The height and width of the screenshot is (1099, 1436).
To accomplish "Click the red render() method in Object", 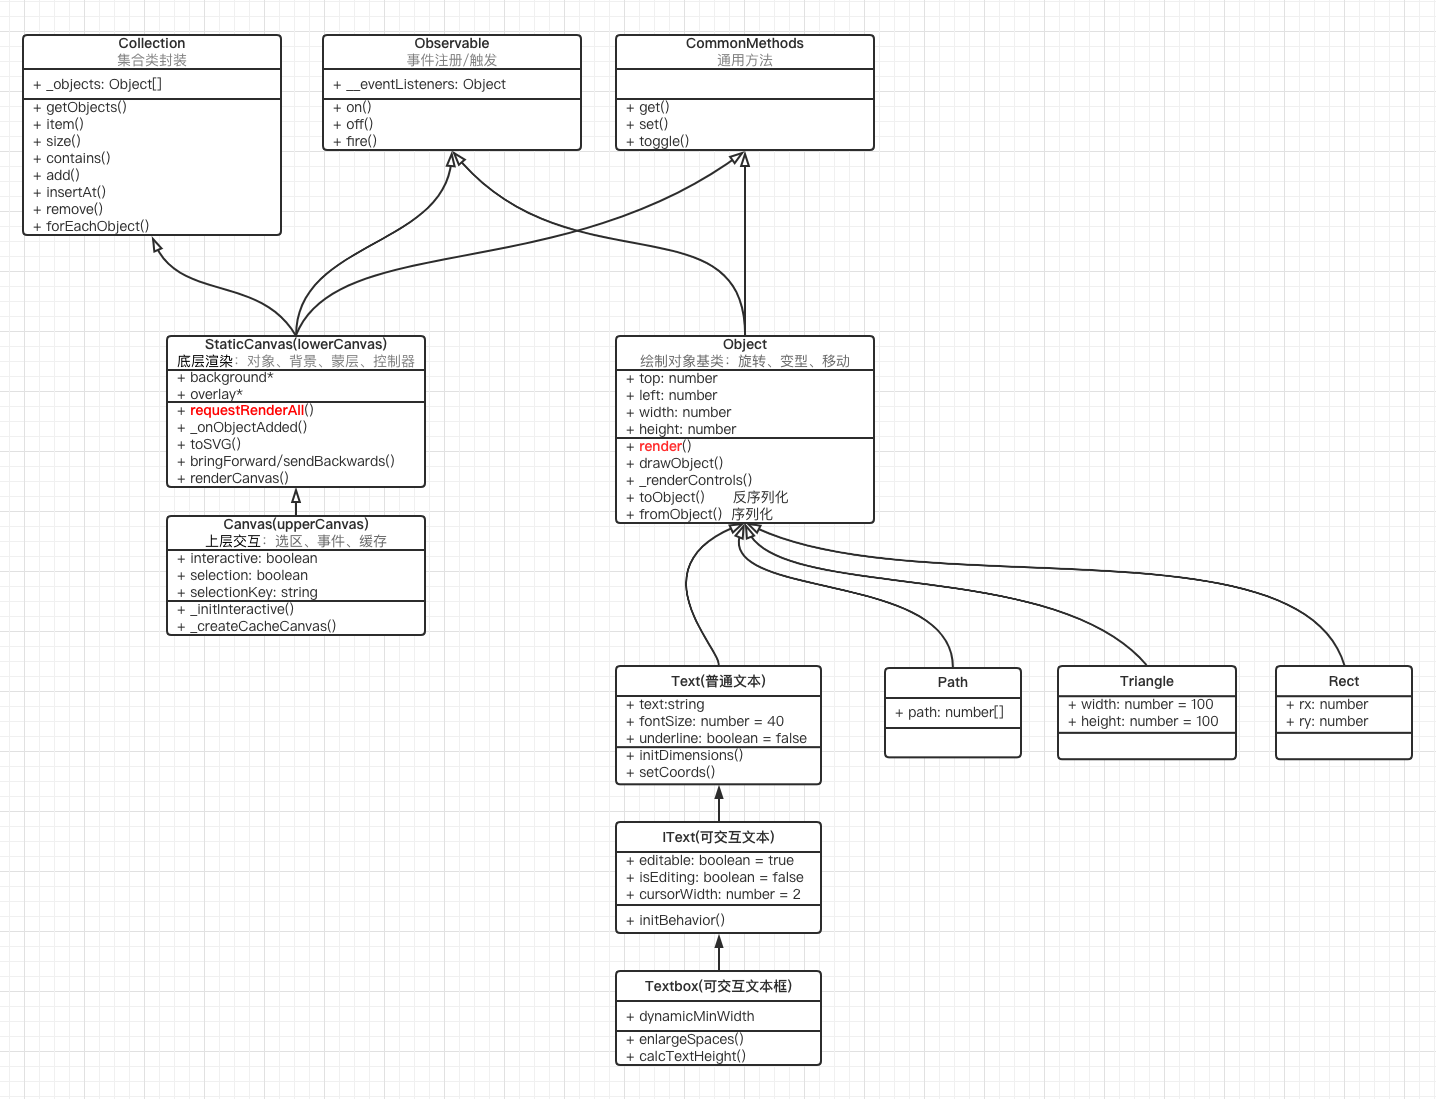I will [661, 446].
